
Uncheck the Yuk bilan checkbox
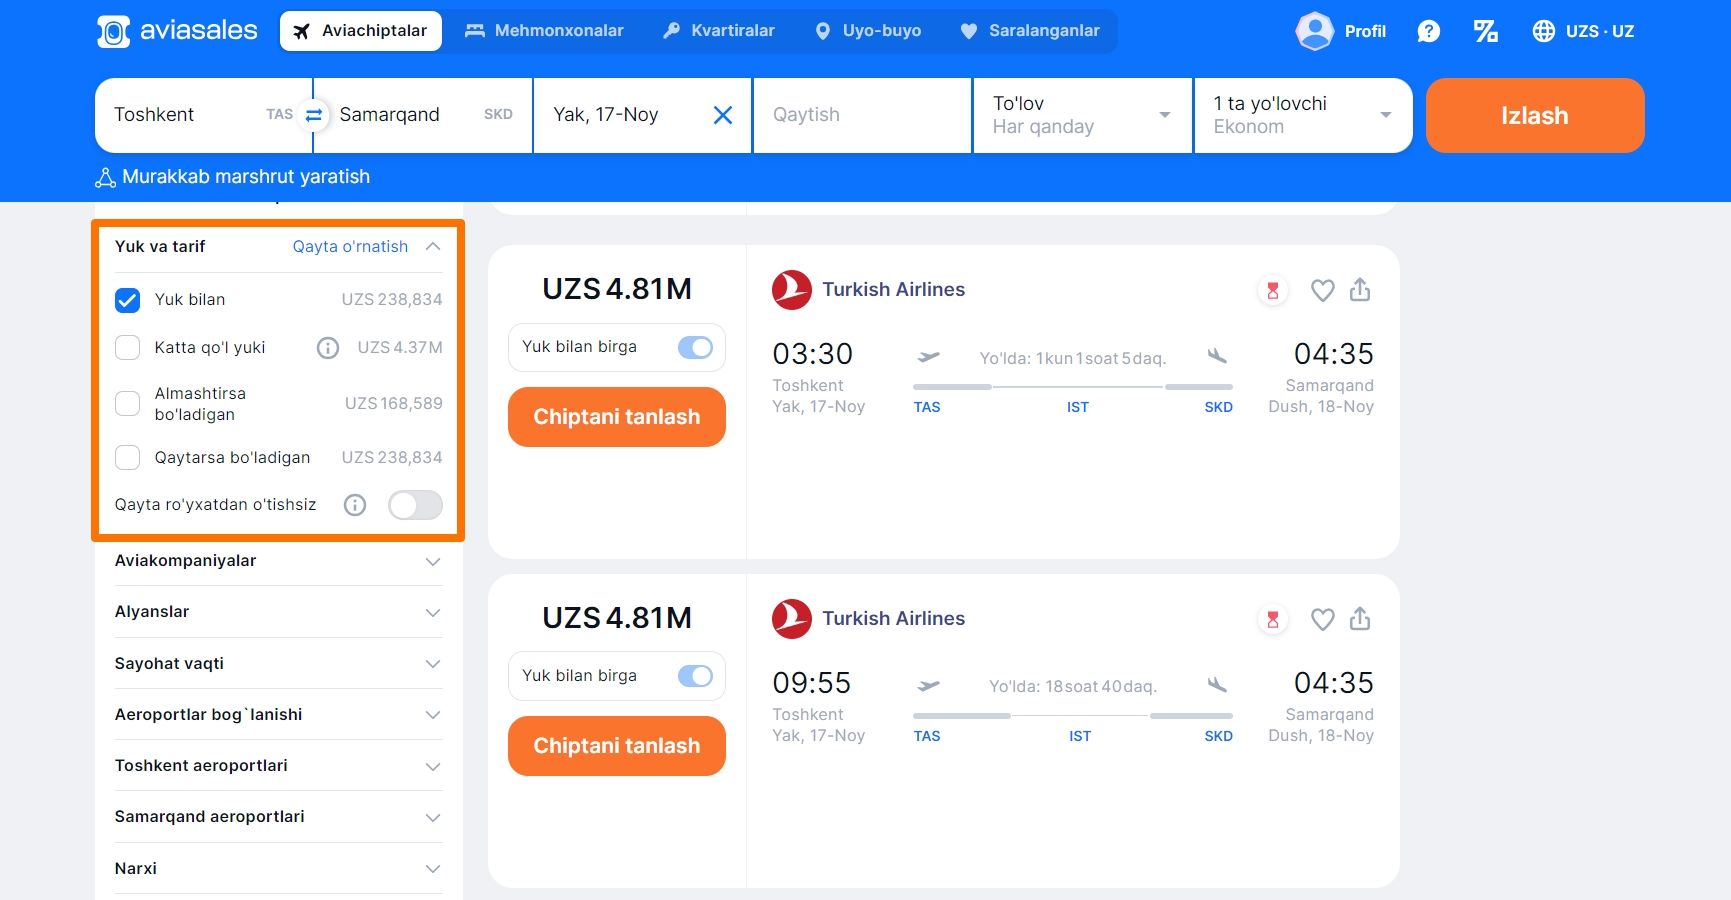pos(127,300)
